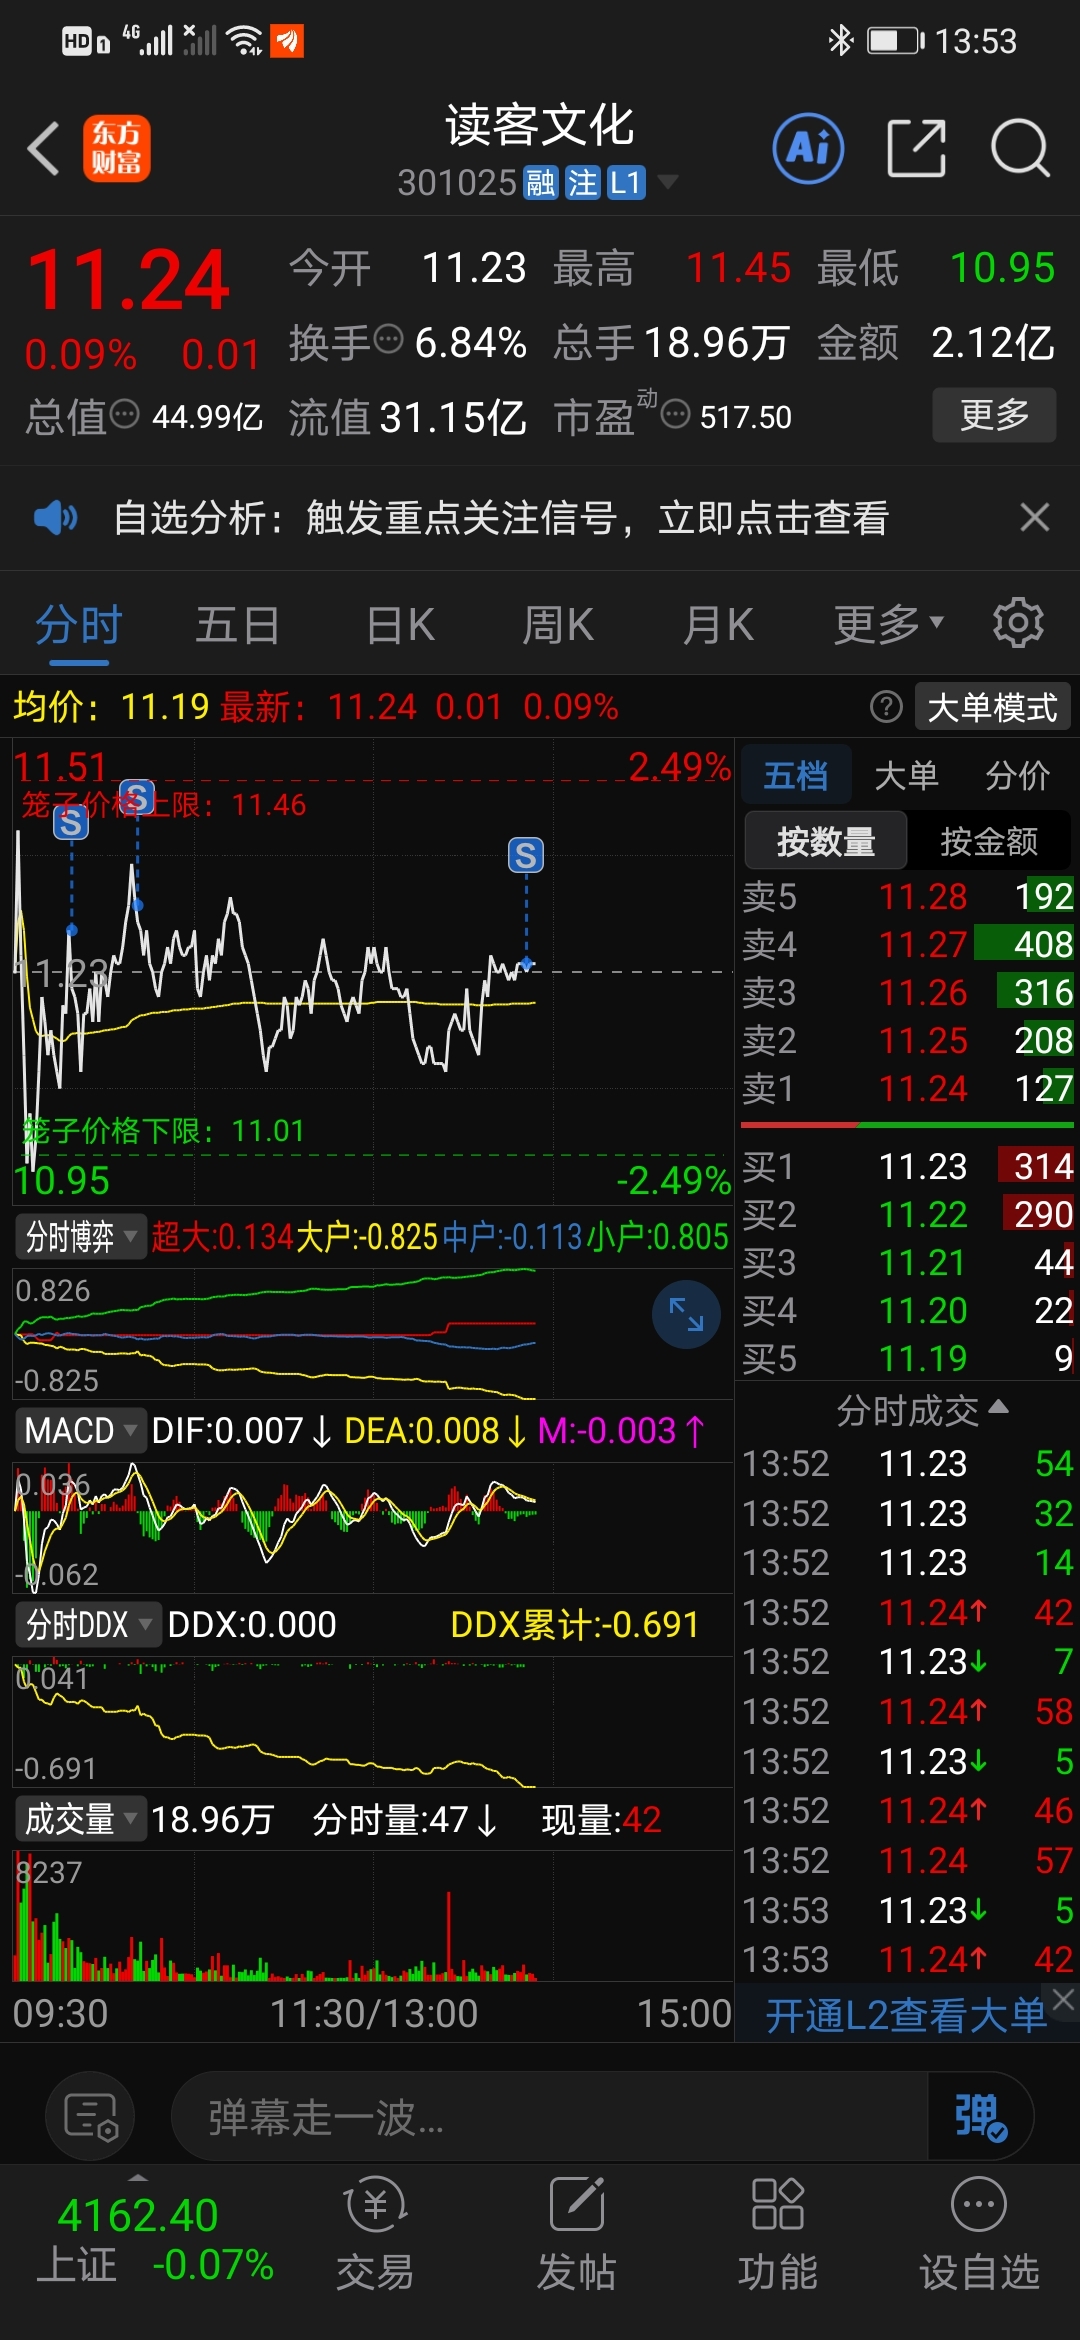1080x2340 pixels.
Task: Expand the 更多 chart period dropdown
Action: (x=888, y=626)
